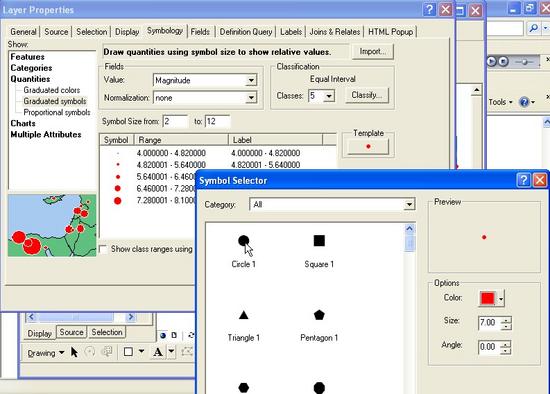Screen dimensions: 550x394
Task: Choose the Triangle 1 symbol
Action: click(x=243, y=315)
